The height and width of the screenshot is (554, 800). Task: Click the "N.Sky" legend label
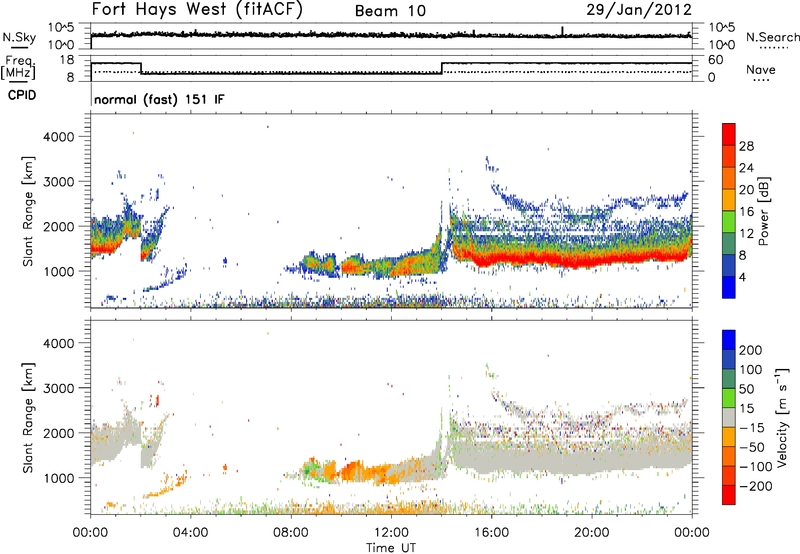click(x=19, y=37)
